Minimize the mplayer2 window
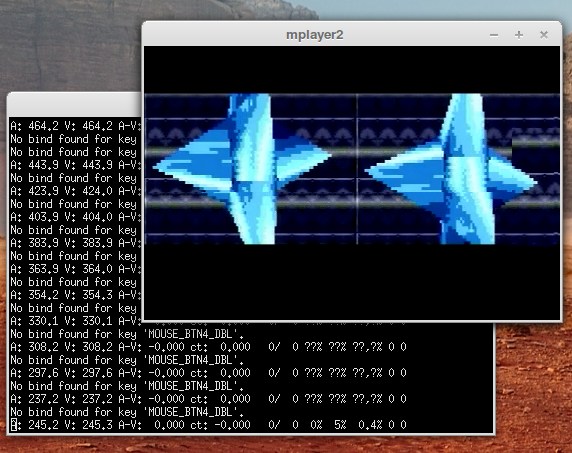The width and height of the screenshot is (572, 453). (494, 35)
